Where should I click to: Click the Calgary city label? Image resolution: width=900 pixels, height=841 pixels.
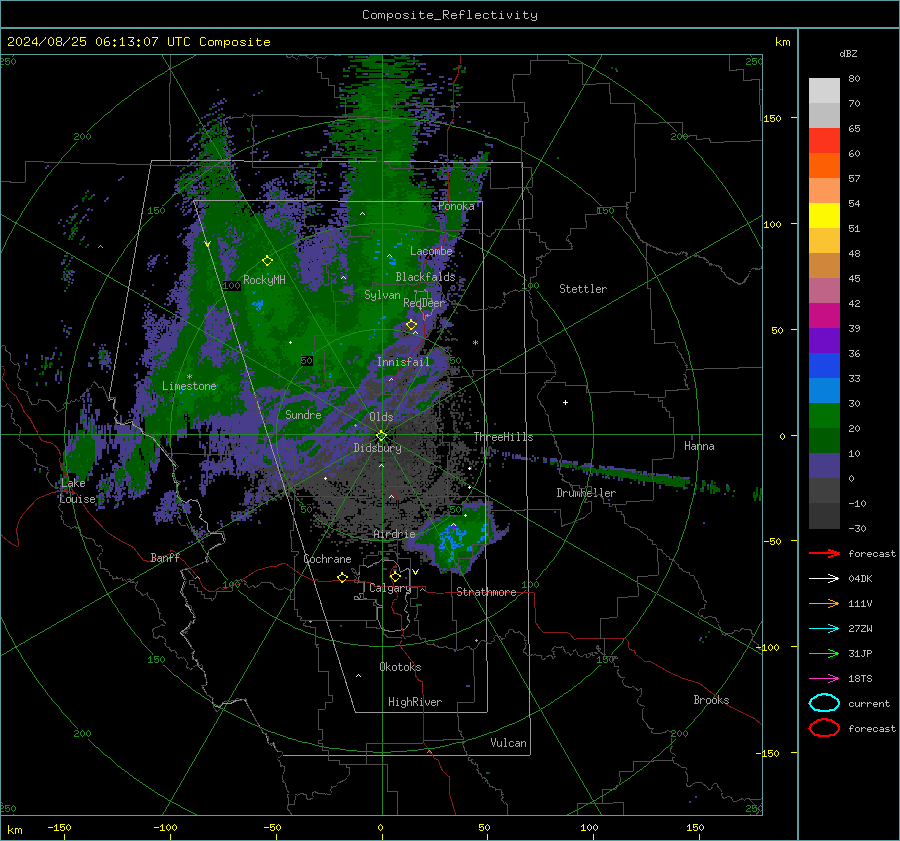[390, 588]
